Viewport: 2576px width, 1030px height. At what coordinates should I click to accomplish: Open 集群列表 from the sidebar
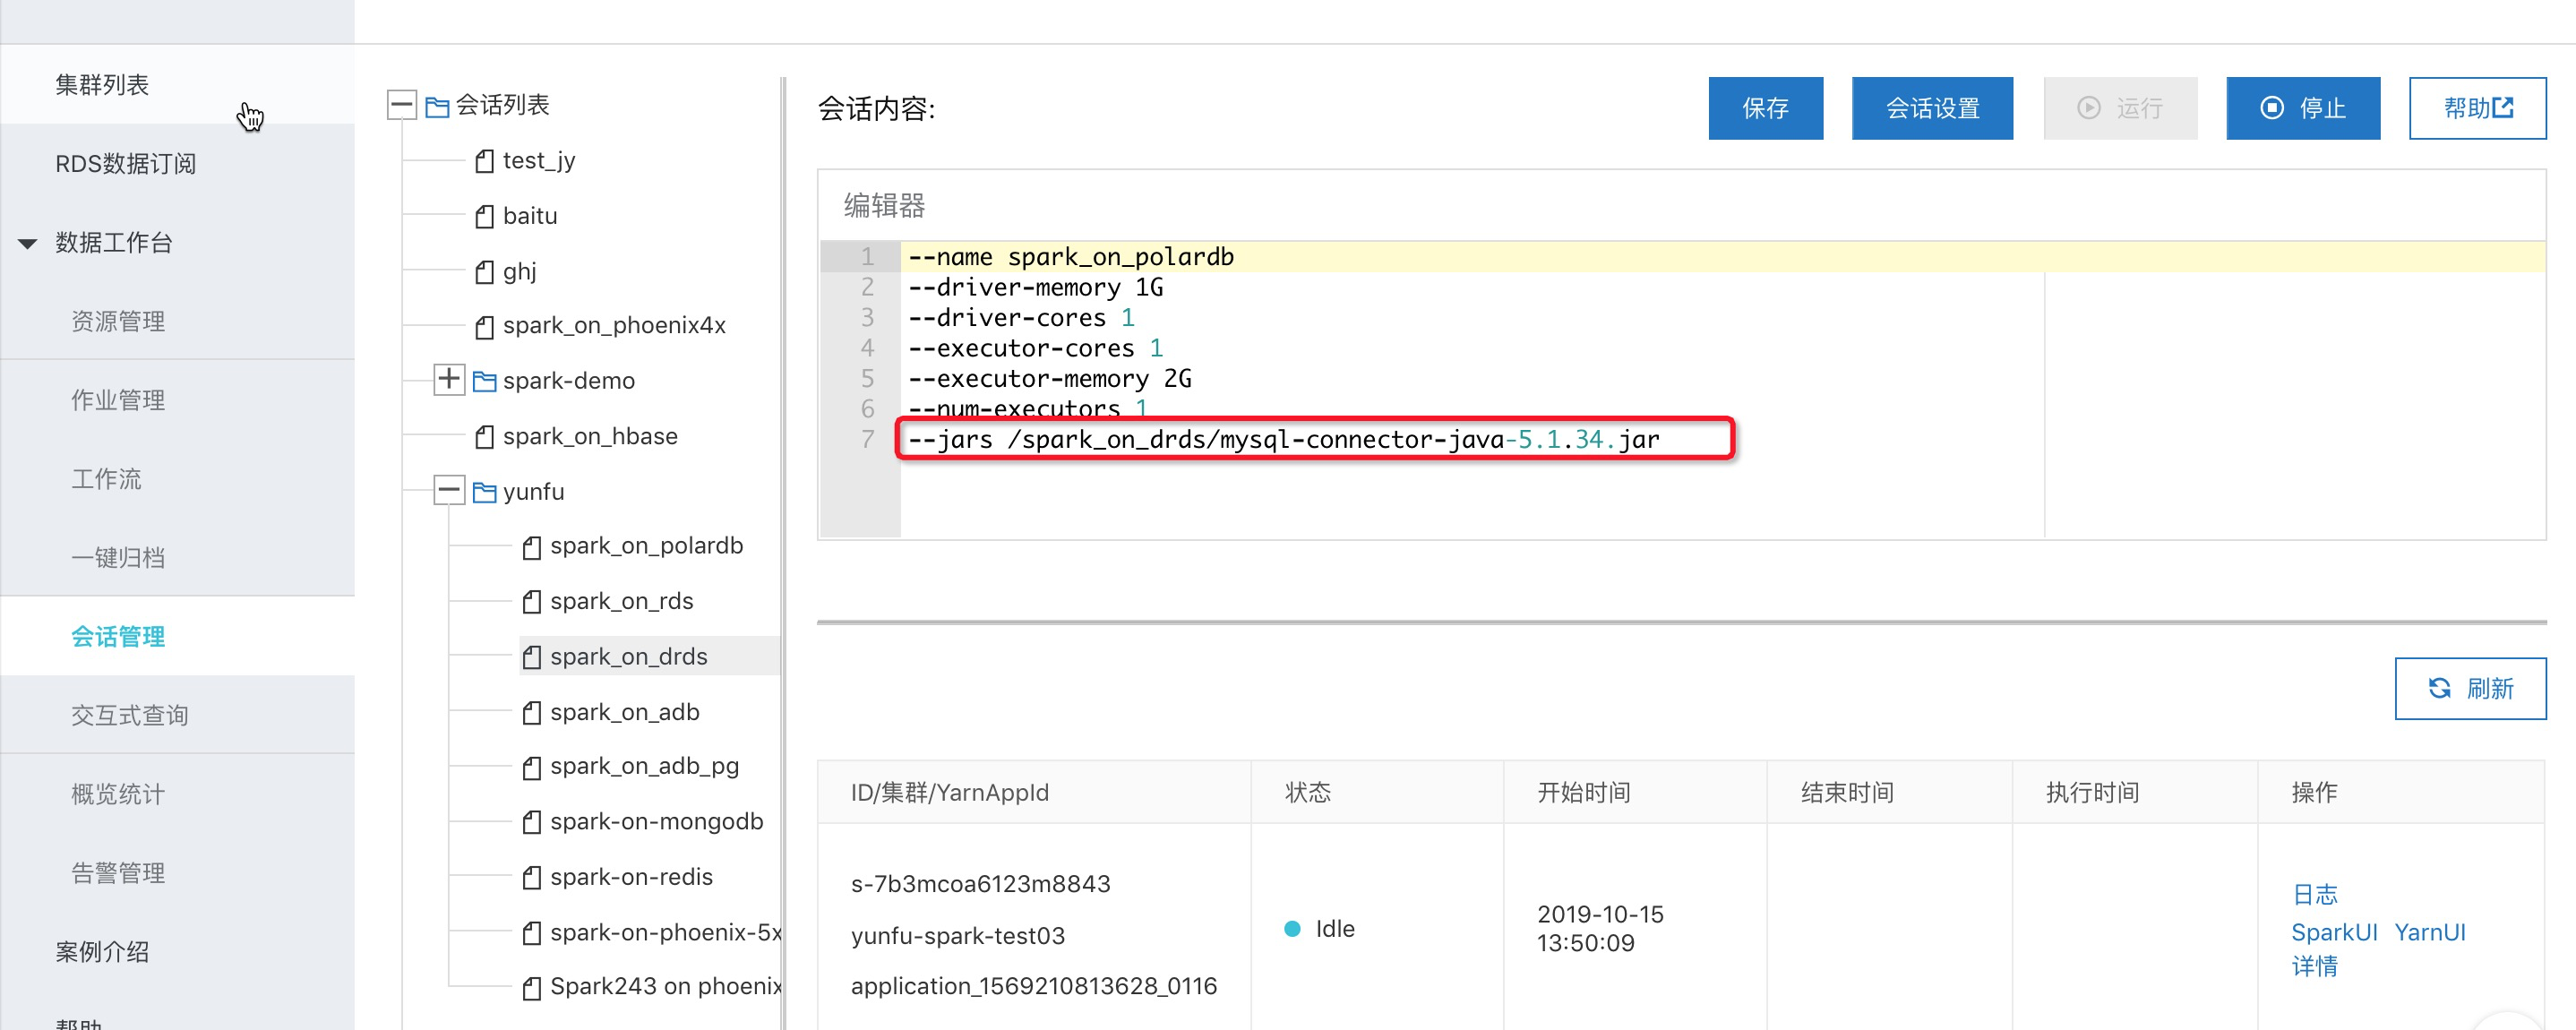click(102, 85)
